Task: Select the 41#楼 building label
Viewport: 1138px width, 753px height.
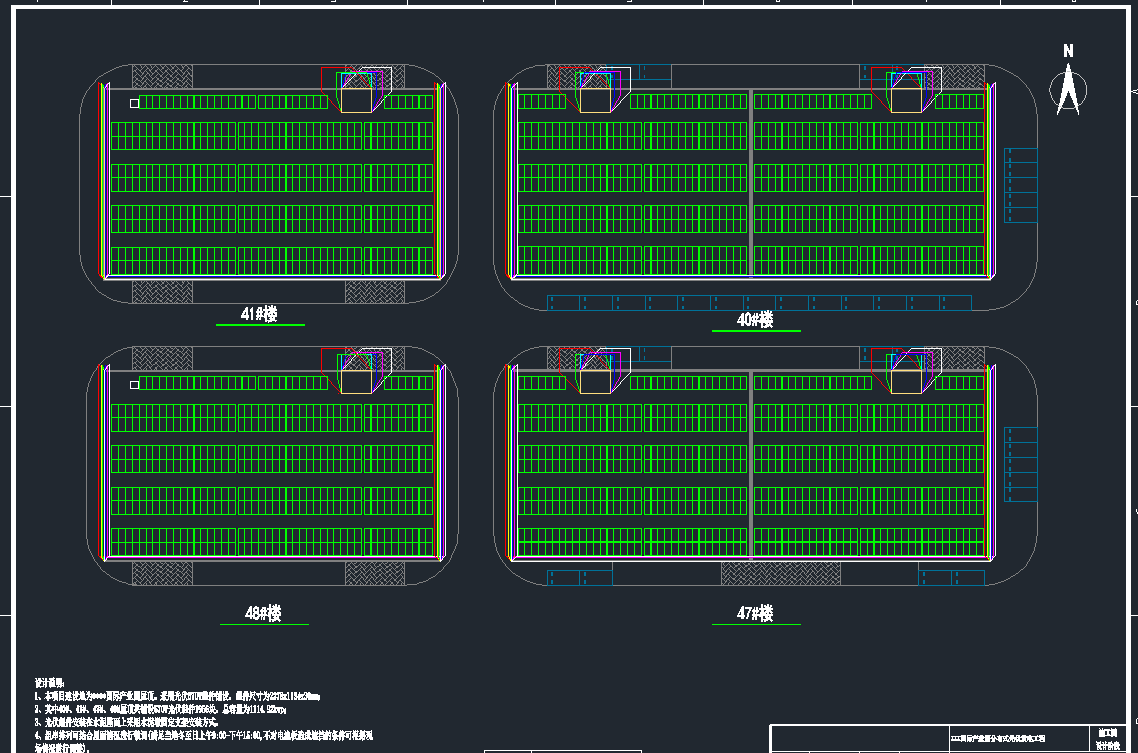Action: coord(259,314)
